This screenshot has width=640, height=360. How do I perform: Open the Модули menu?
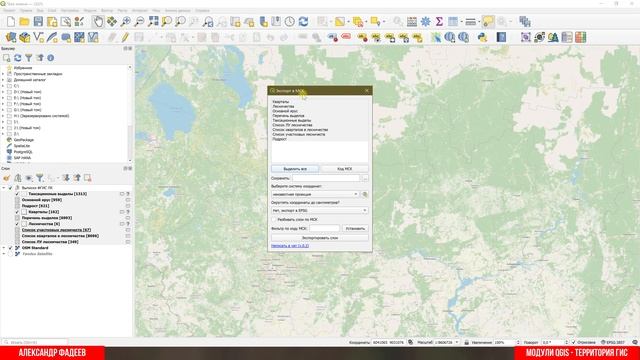pyautogui.click(x=90, y=10)
